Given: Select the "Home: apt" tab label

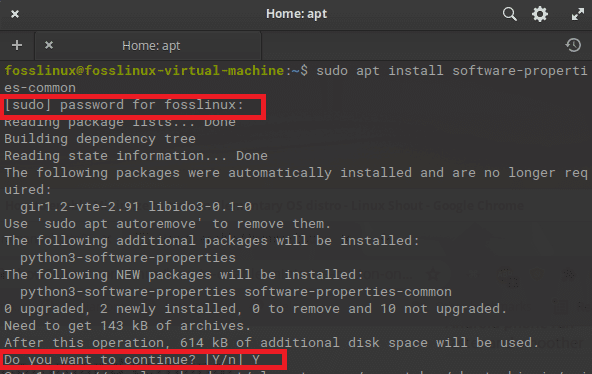Looking at the screenshot, I should (151, 46).
